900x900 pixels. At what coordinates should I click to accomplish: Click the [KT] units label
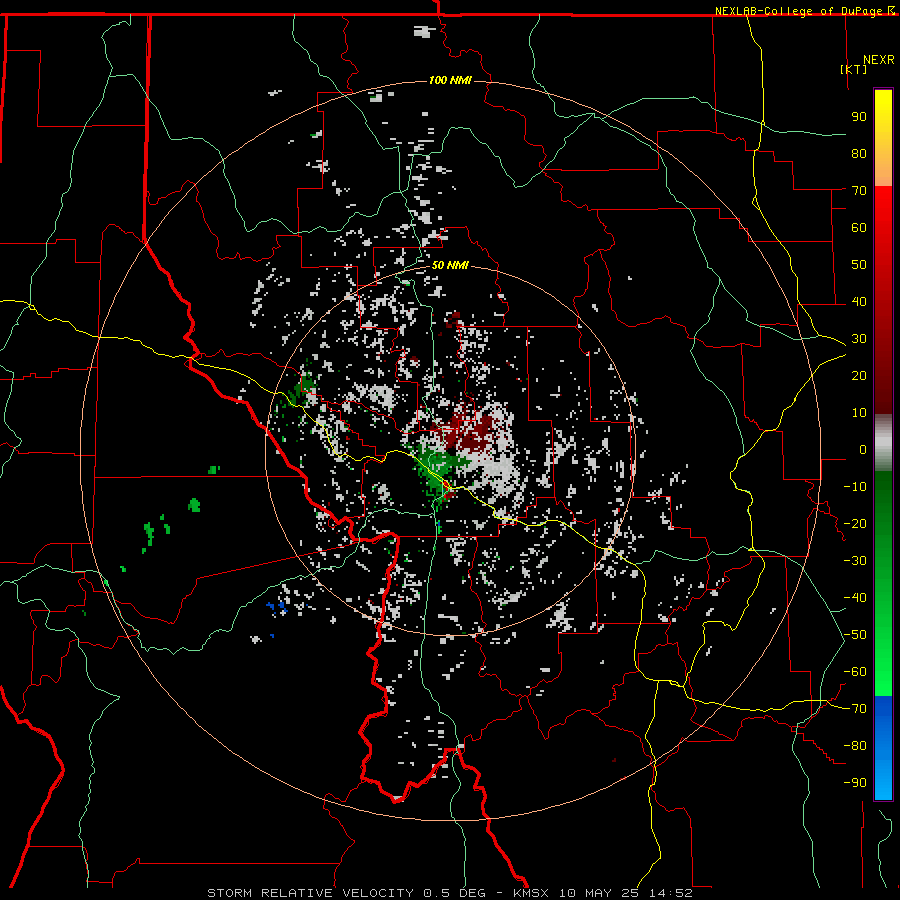click(853, 69)
